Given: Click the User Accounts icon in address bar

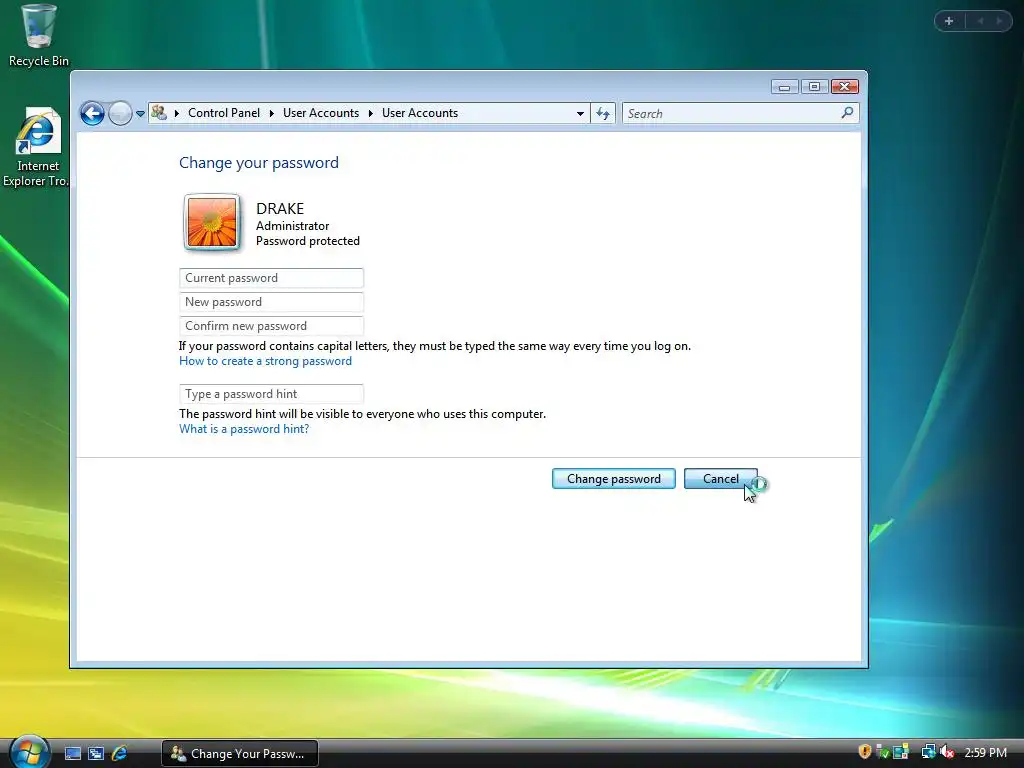Looking at the screenshot, I should tap(159, 113).
